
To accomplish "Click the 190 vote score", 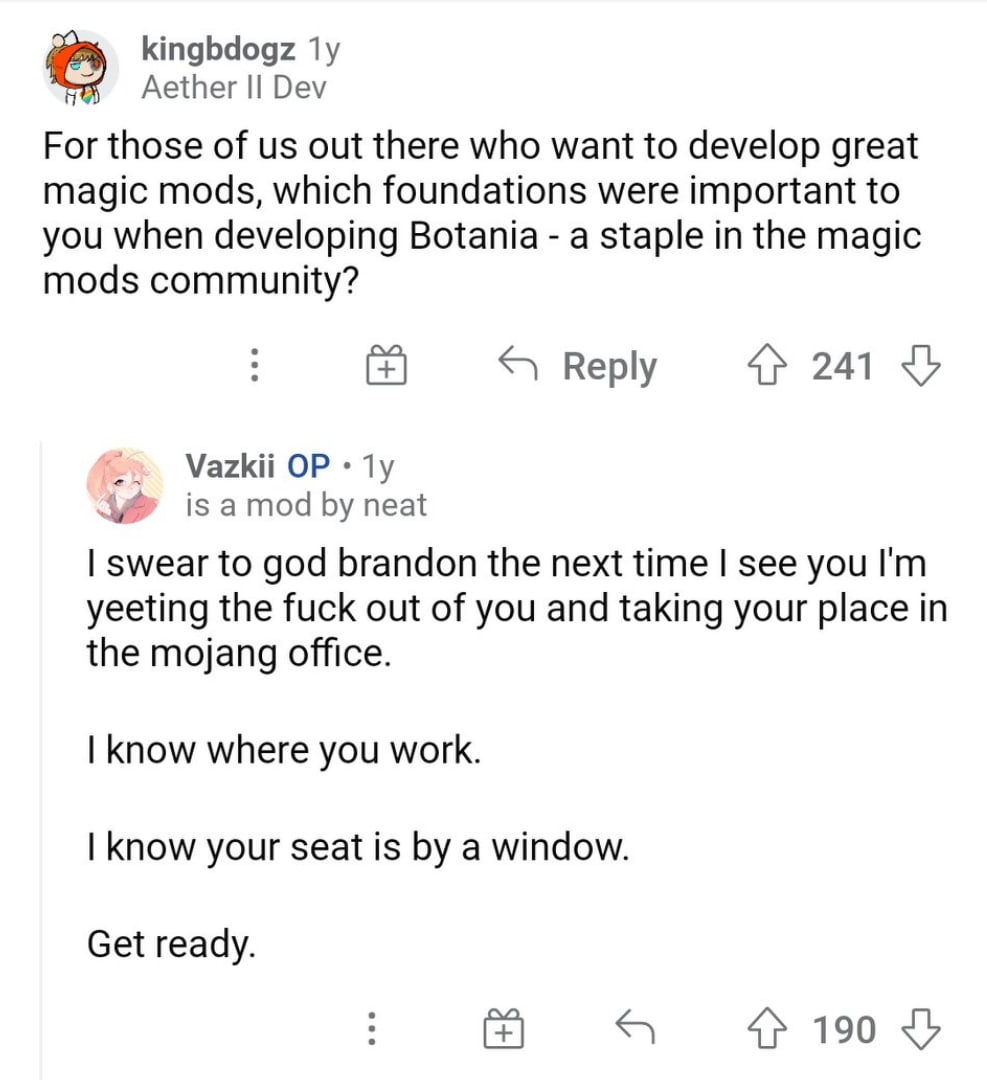I will [844, 1030].
